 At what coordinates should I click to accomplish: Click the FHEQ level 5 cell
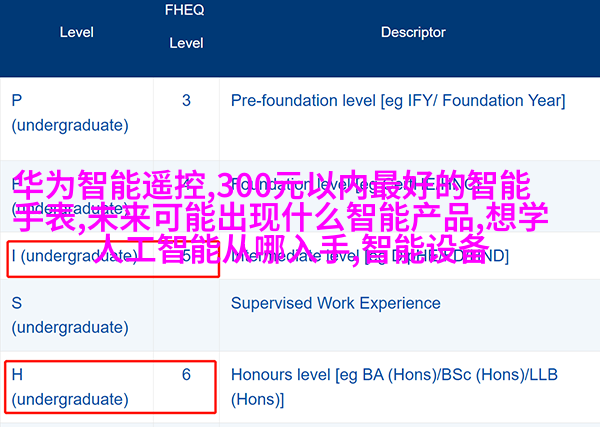(186, 256)
